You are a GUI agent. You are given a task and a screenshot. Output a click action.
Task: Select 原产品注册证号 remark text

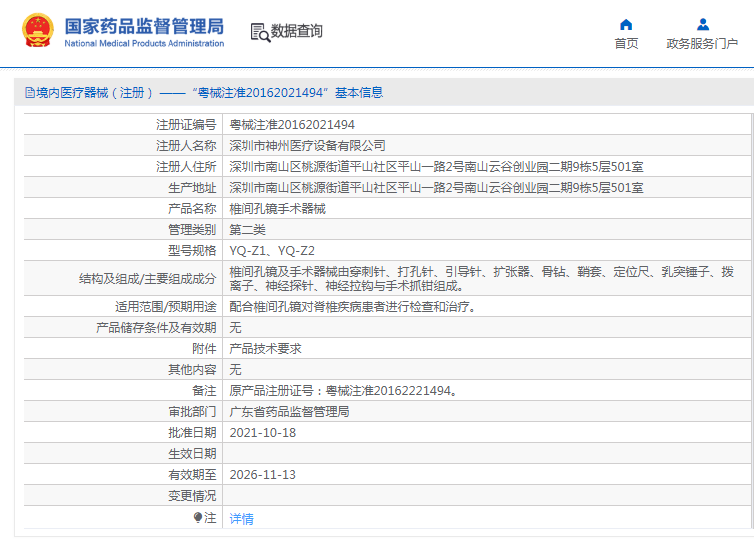pos(343,391)
